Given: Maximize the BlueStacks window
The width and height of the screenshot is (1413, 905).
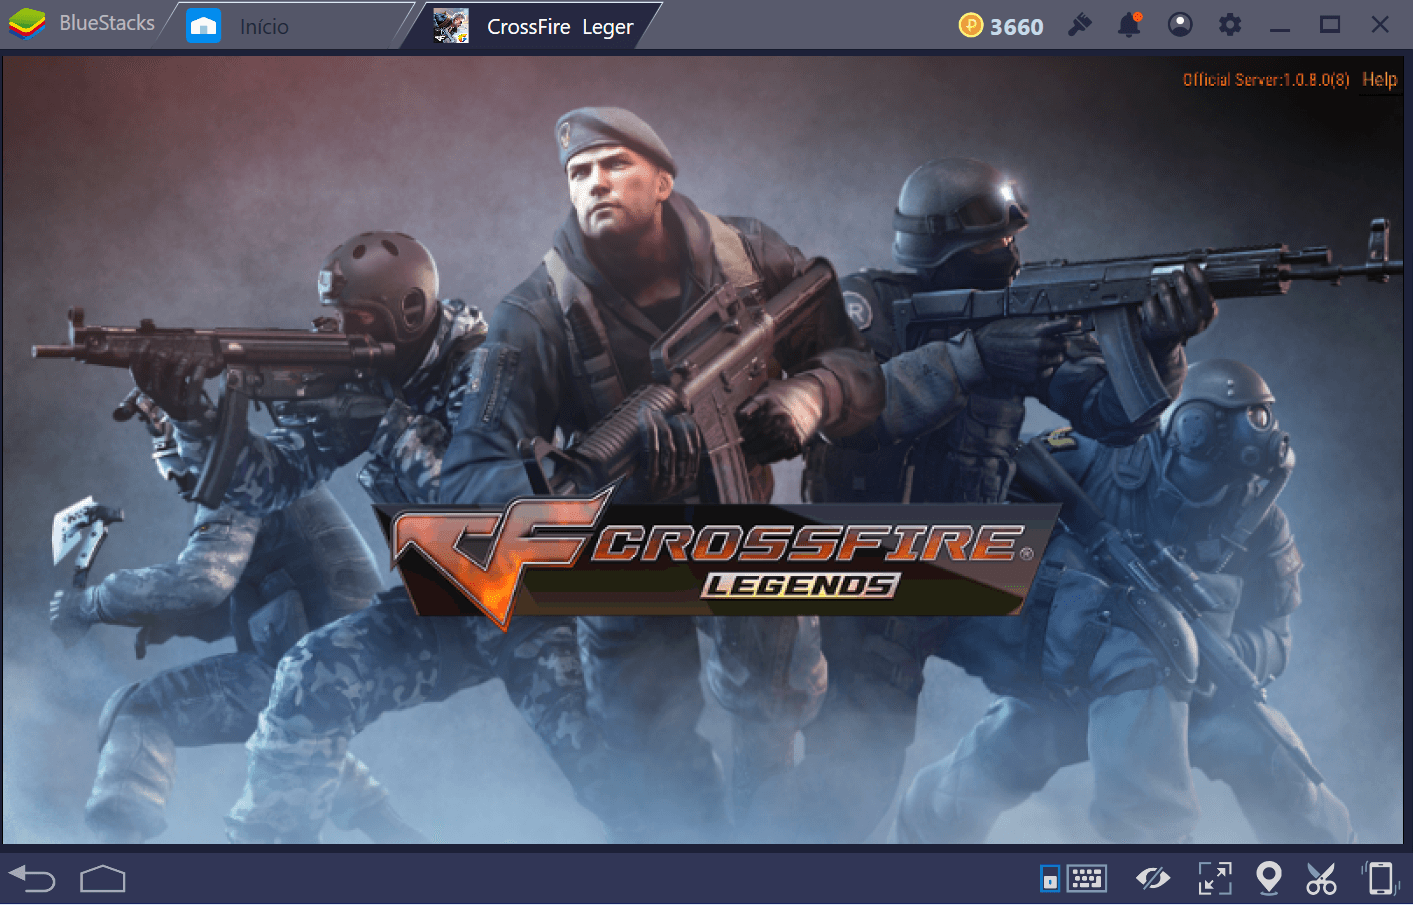Looking at the screenshot, I should pos(1330,25).
